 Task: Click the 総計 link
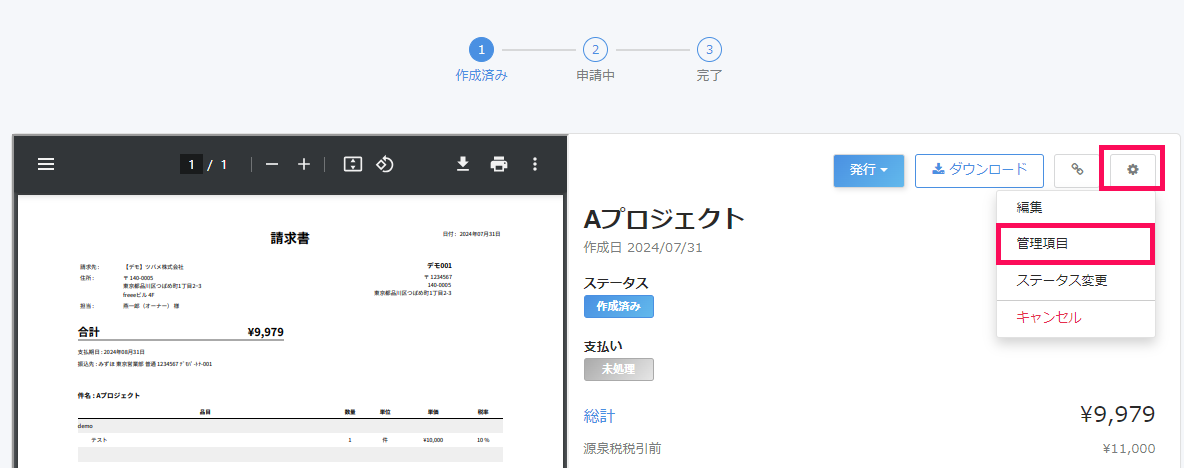tap(600, 416)
